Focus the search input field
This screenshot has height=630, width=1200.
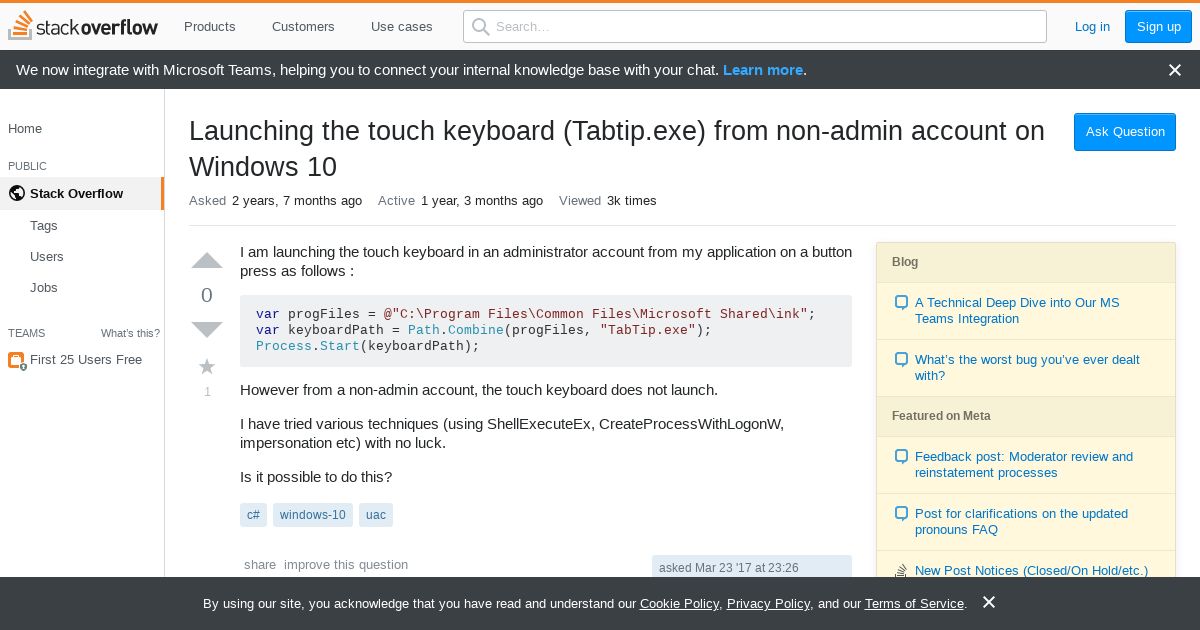pos(755,27)
